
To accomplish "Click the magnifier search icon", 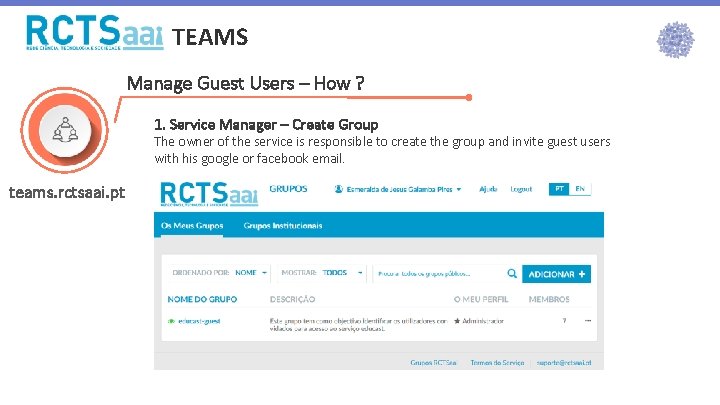I will 512,274.
